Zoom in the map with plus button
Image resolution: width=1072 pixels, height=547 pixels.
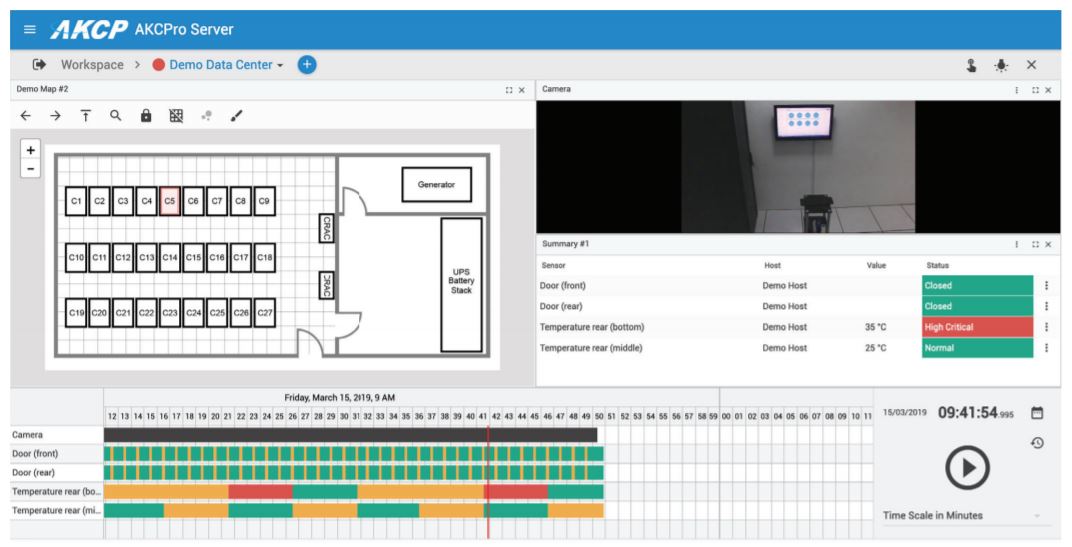(30, 150)
